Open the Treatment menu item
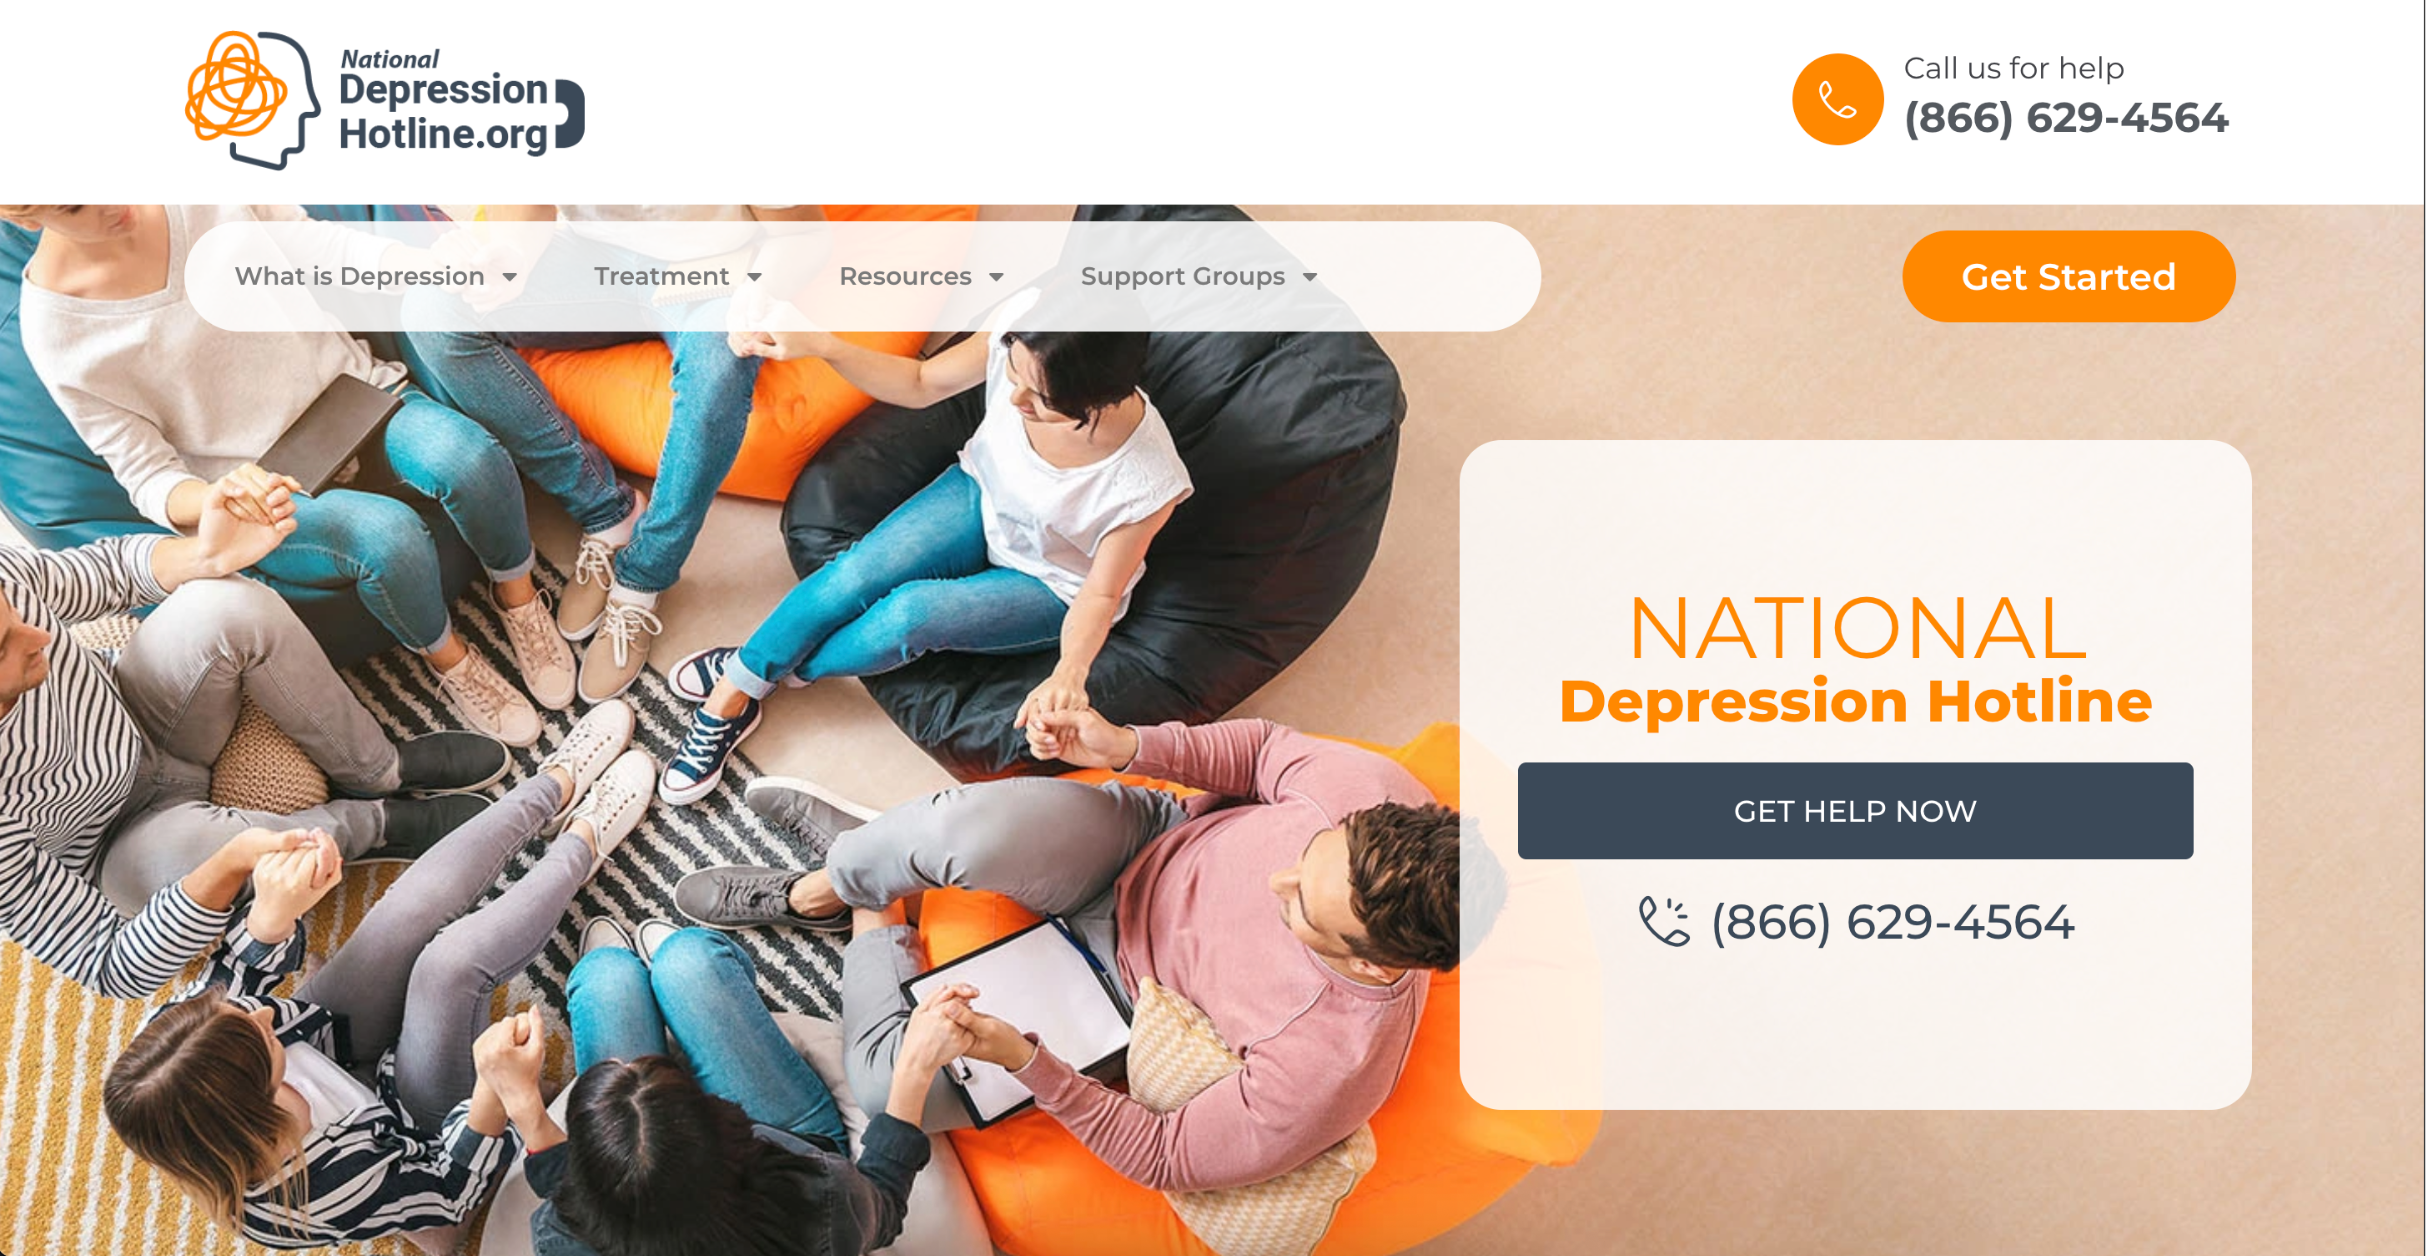This screenshot has width=2430, height=1256. (x=662, y=276)
